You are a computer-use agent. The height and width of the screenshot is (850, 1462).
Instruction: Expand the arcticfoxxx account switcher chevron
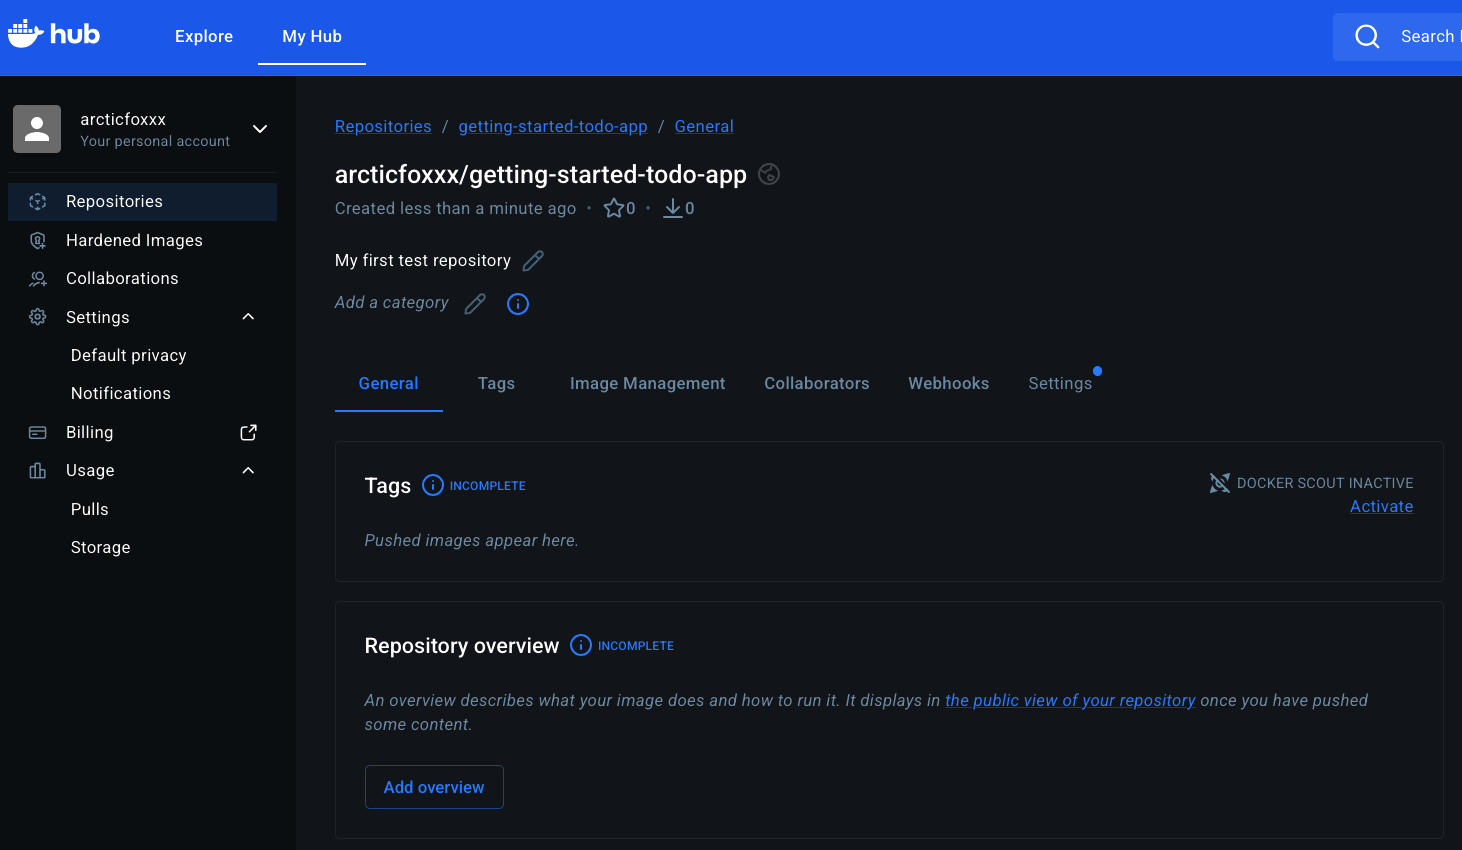tap(260, 129)
